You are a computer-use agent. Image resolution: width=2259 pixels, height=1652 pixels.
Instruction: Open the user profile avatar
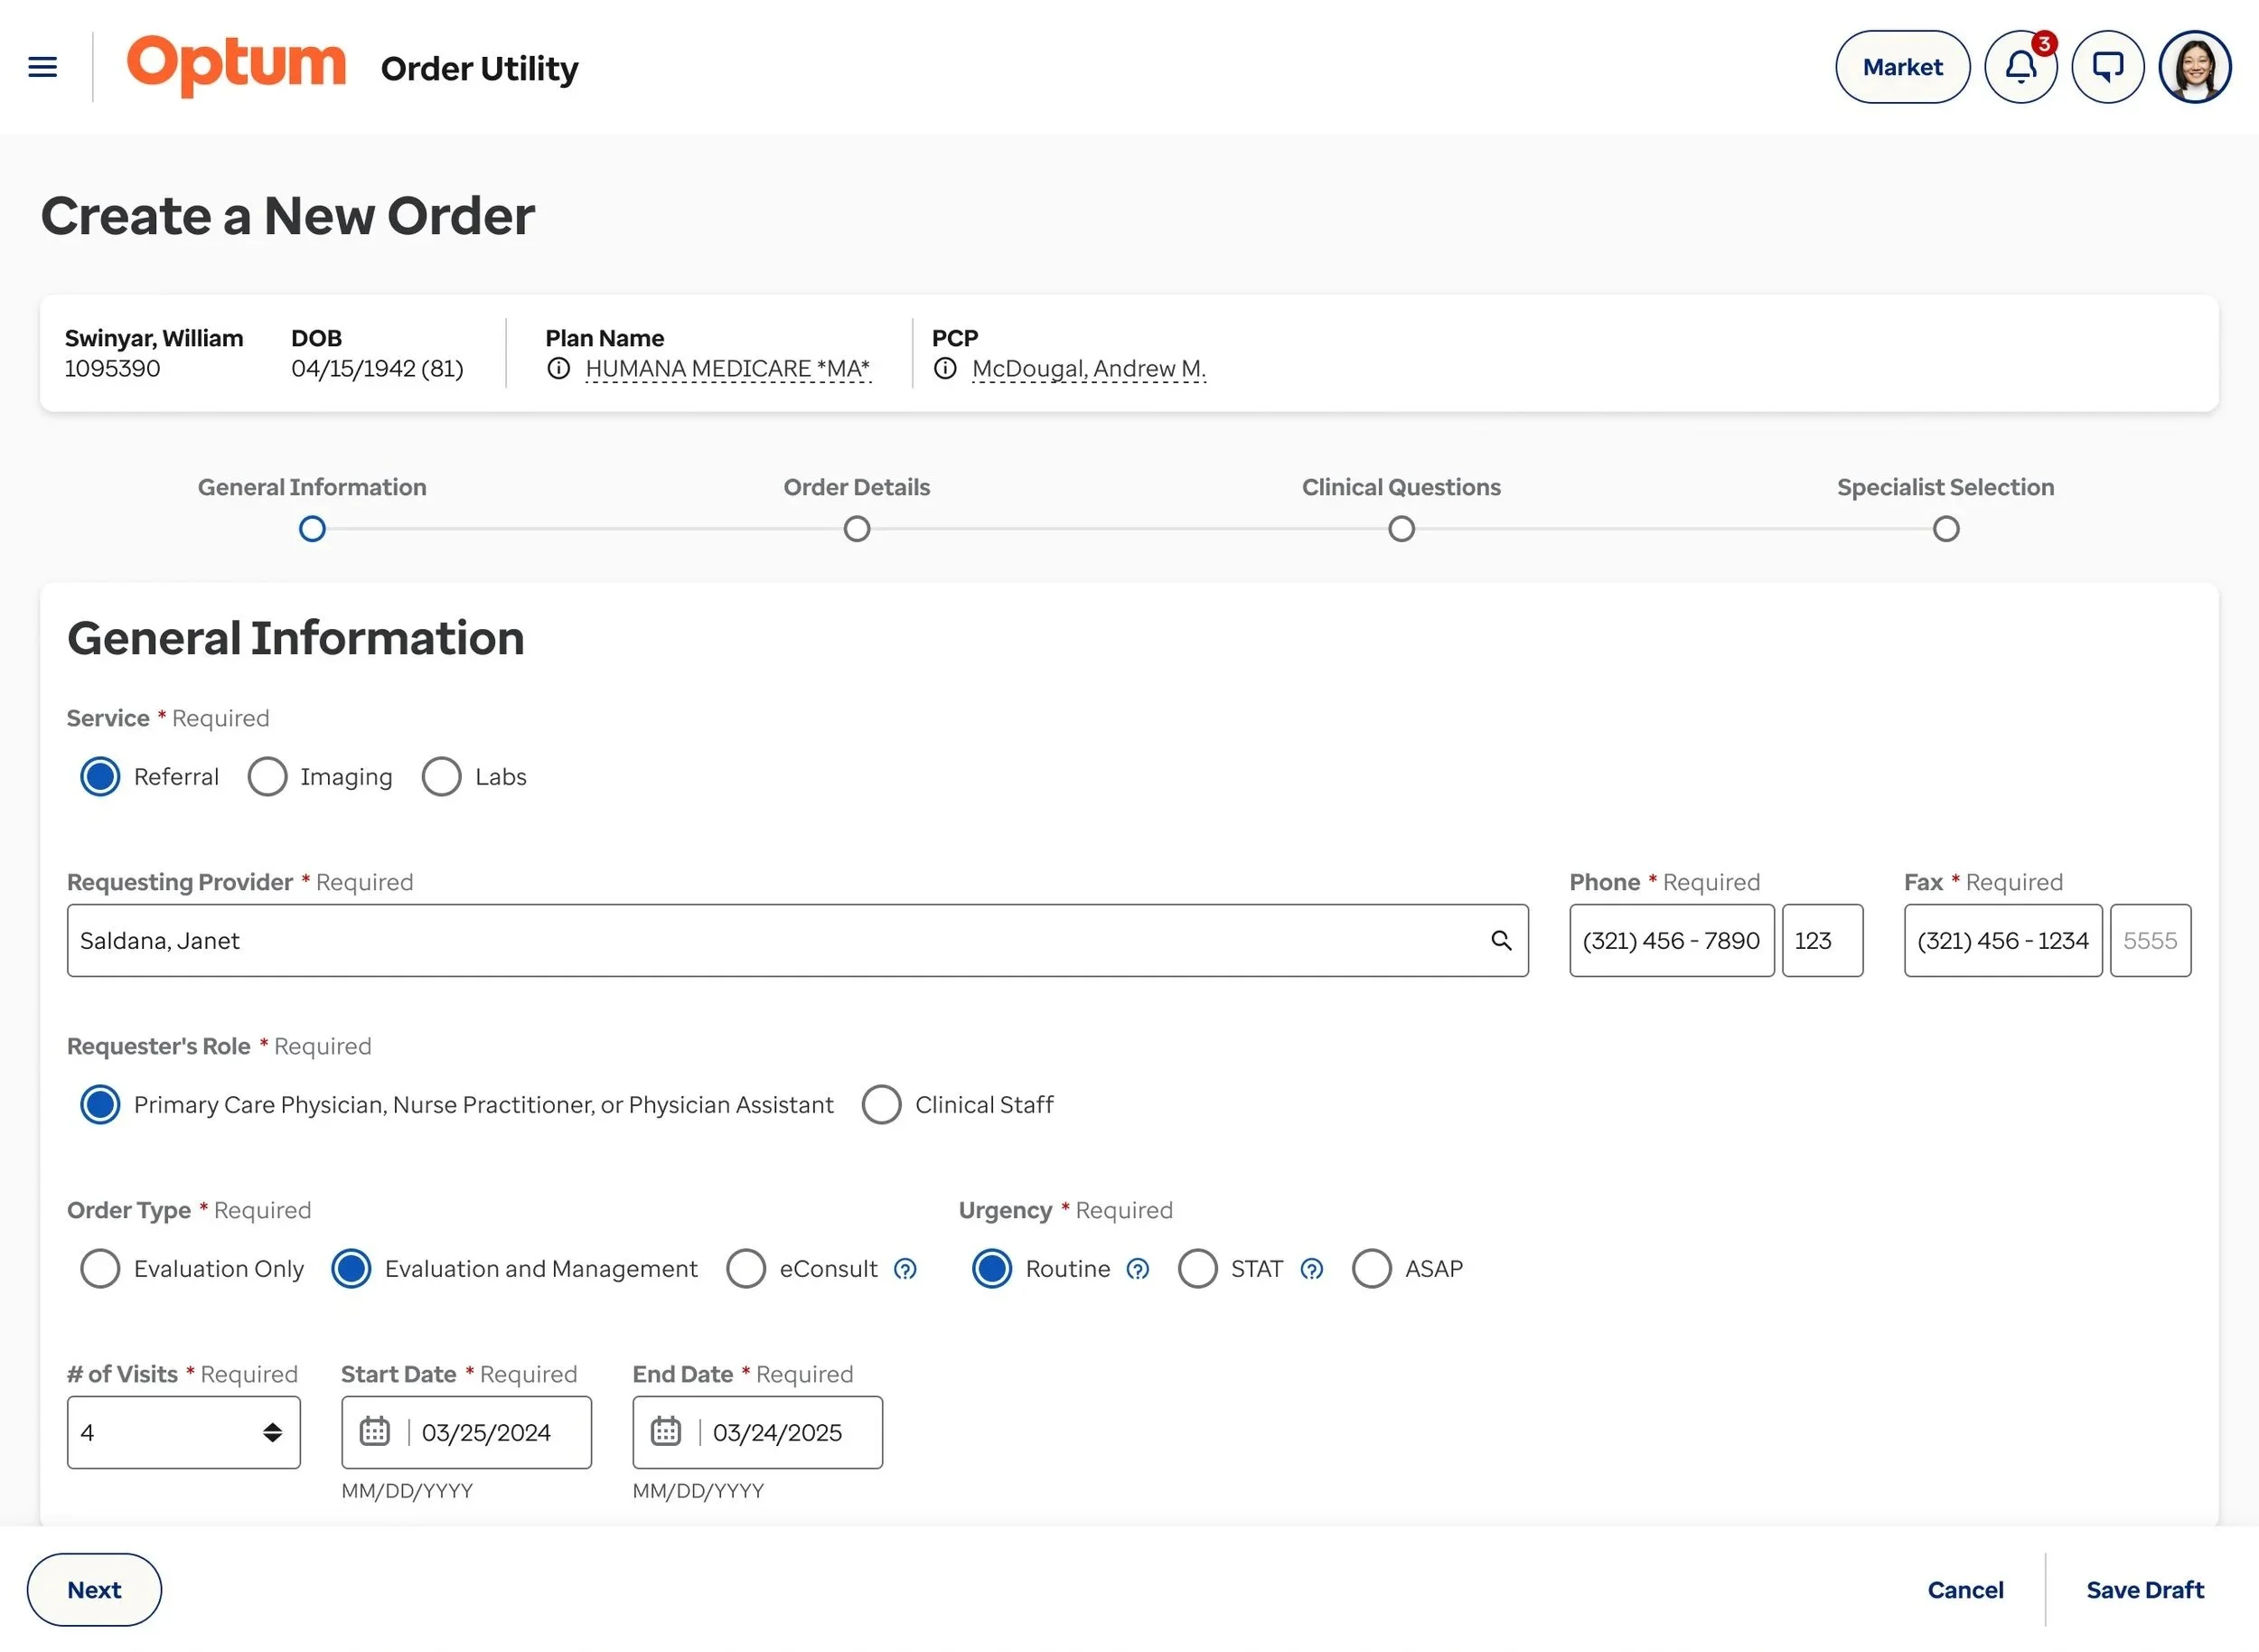(x=2194, y=67)
